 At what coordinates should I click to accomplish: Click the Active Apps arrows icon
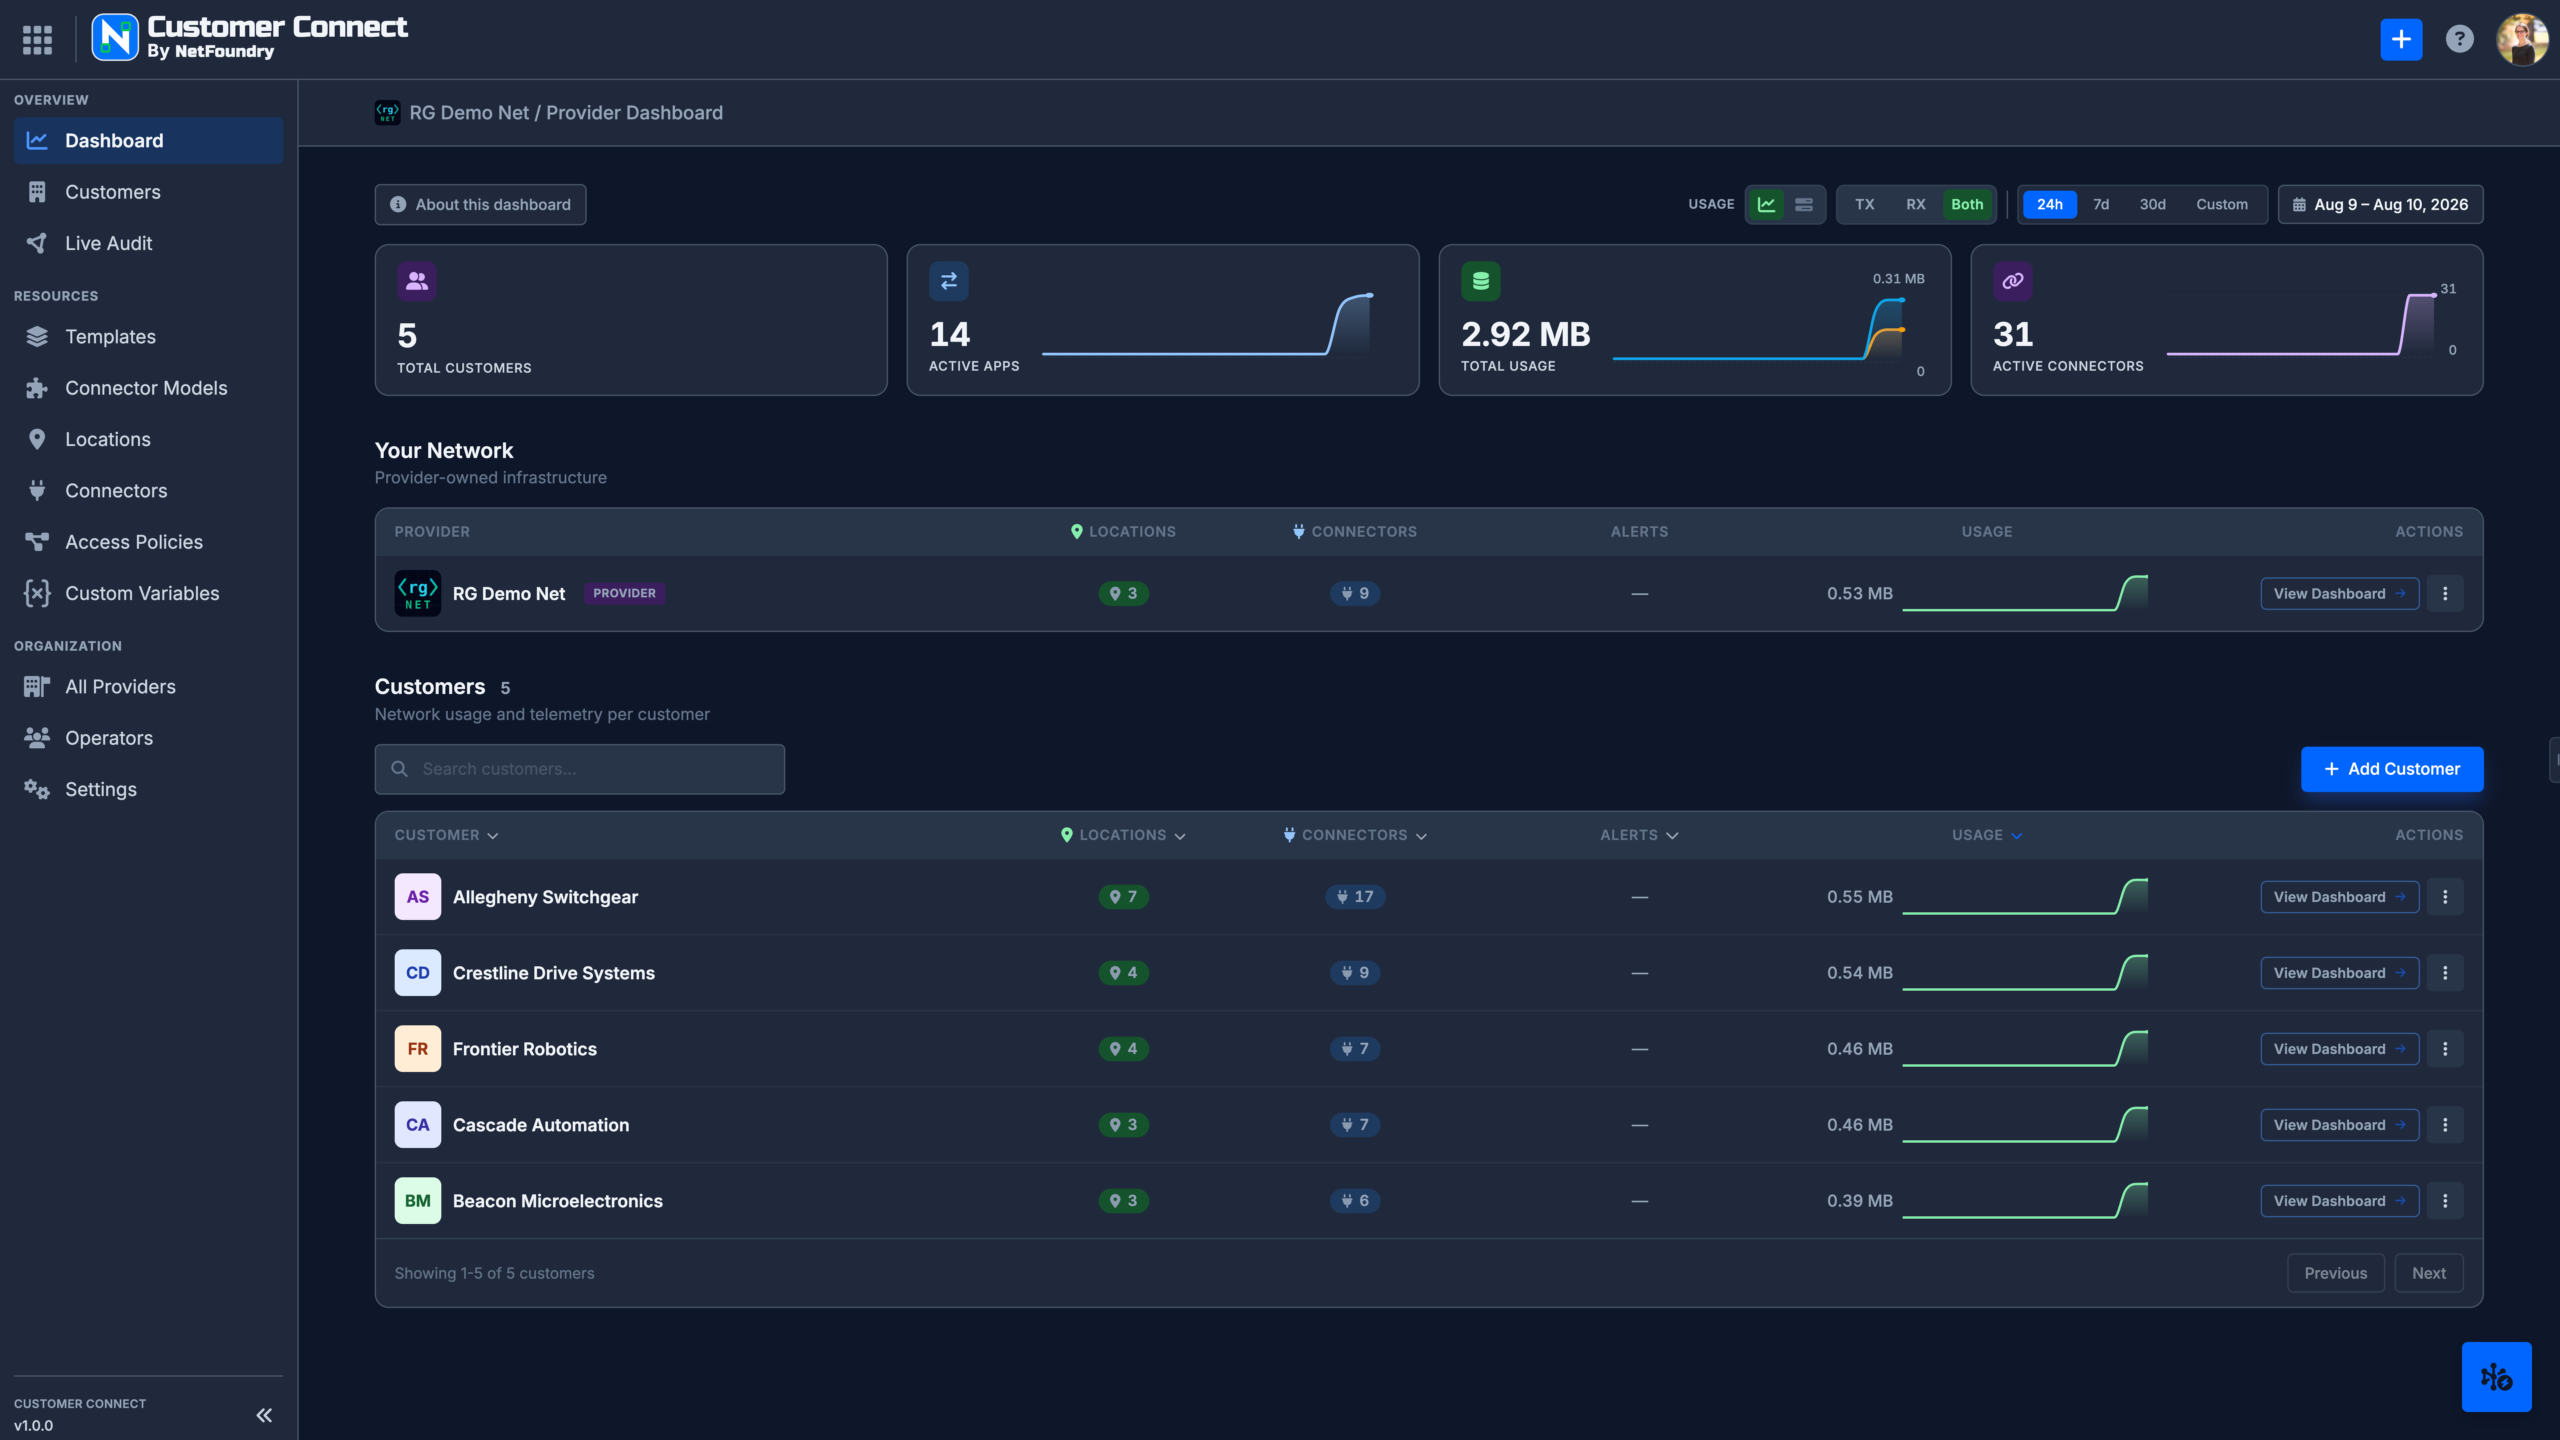tap(948, 282)
